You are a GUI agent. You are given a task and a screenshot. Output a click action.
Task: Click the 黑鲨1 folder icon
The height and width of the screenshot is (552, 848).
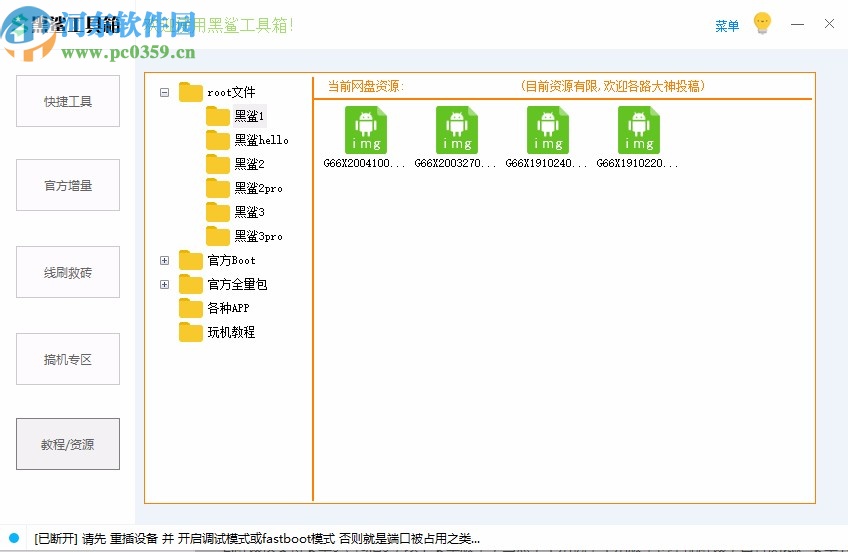[218, 116]
